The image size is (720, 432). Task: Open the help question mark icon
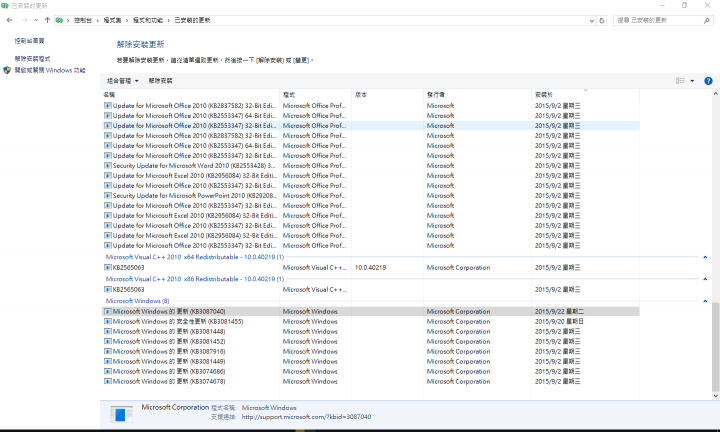(708, 81)
